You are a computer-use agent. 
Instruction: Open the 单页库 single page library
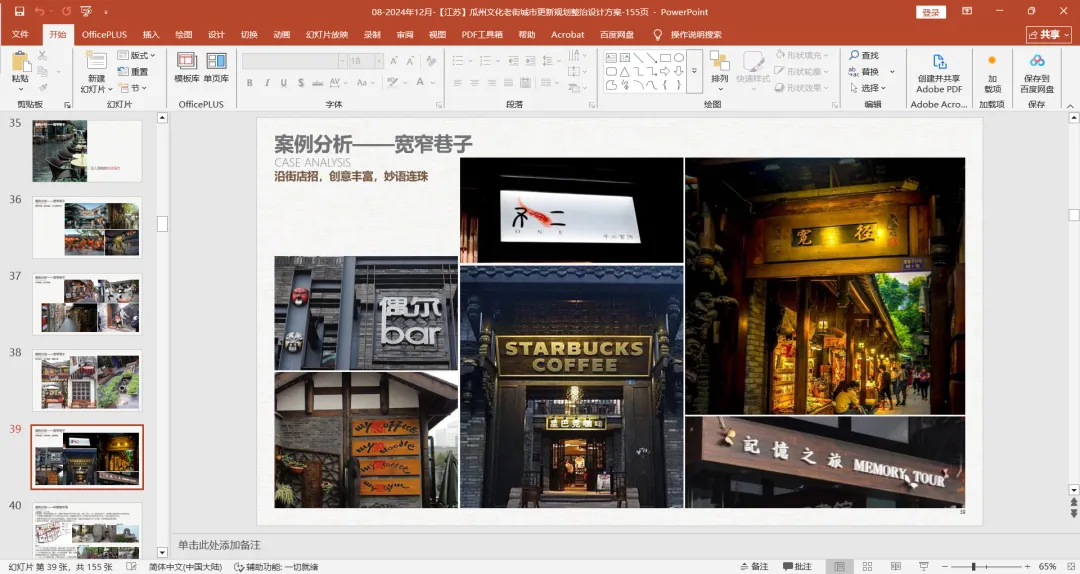[x=216, y=64]
